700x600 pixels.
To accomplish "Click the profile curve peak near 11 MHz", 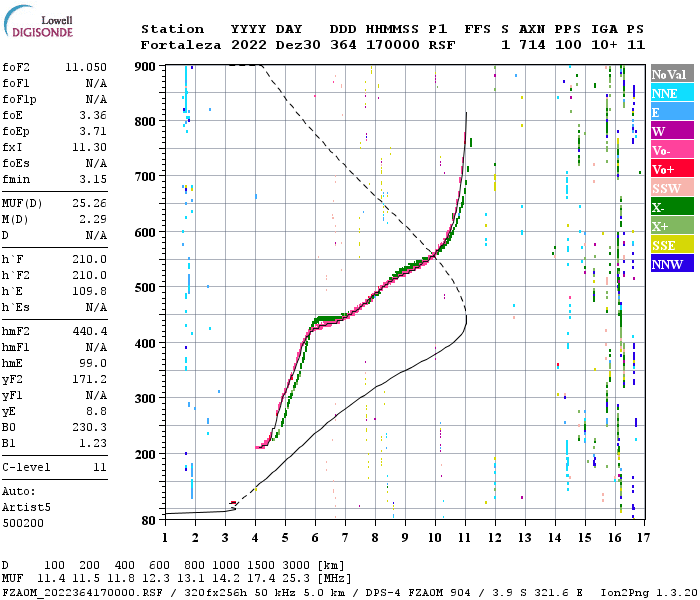I will tap(466, 319).
